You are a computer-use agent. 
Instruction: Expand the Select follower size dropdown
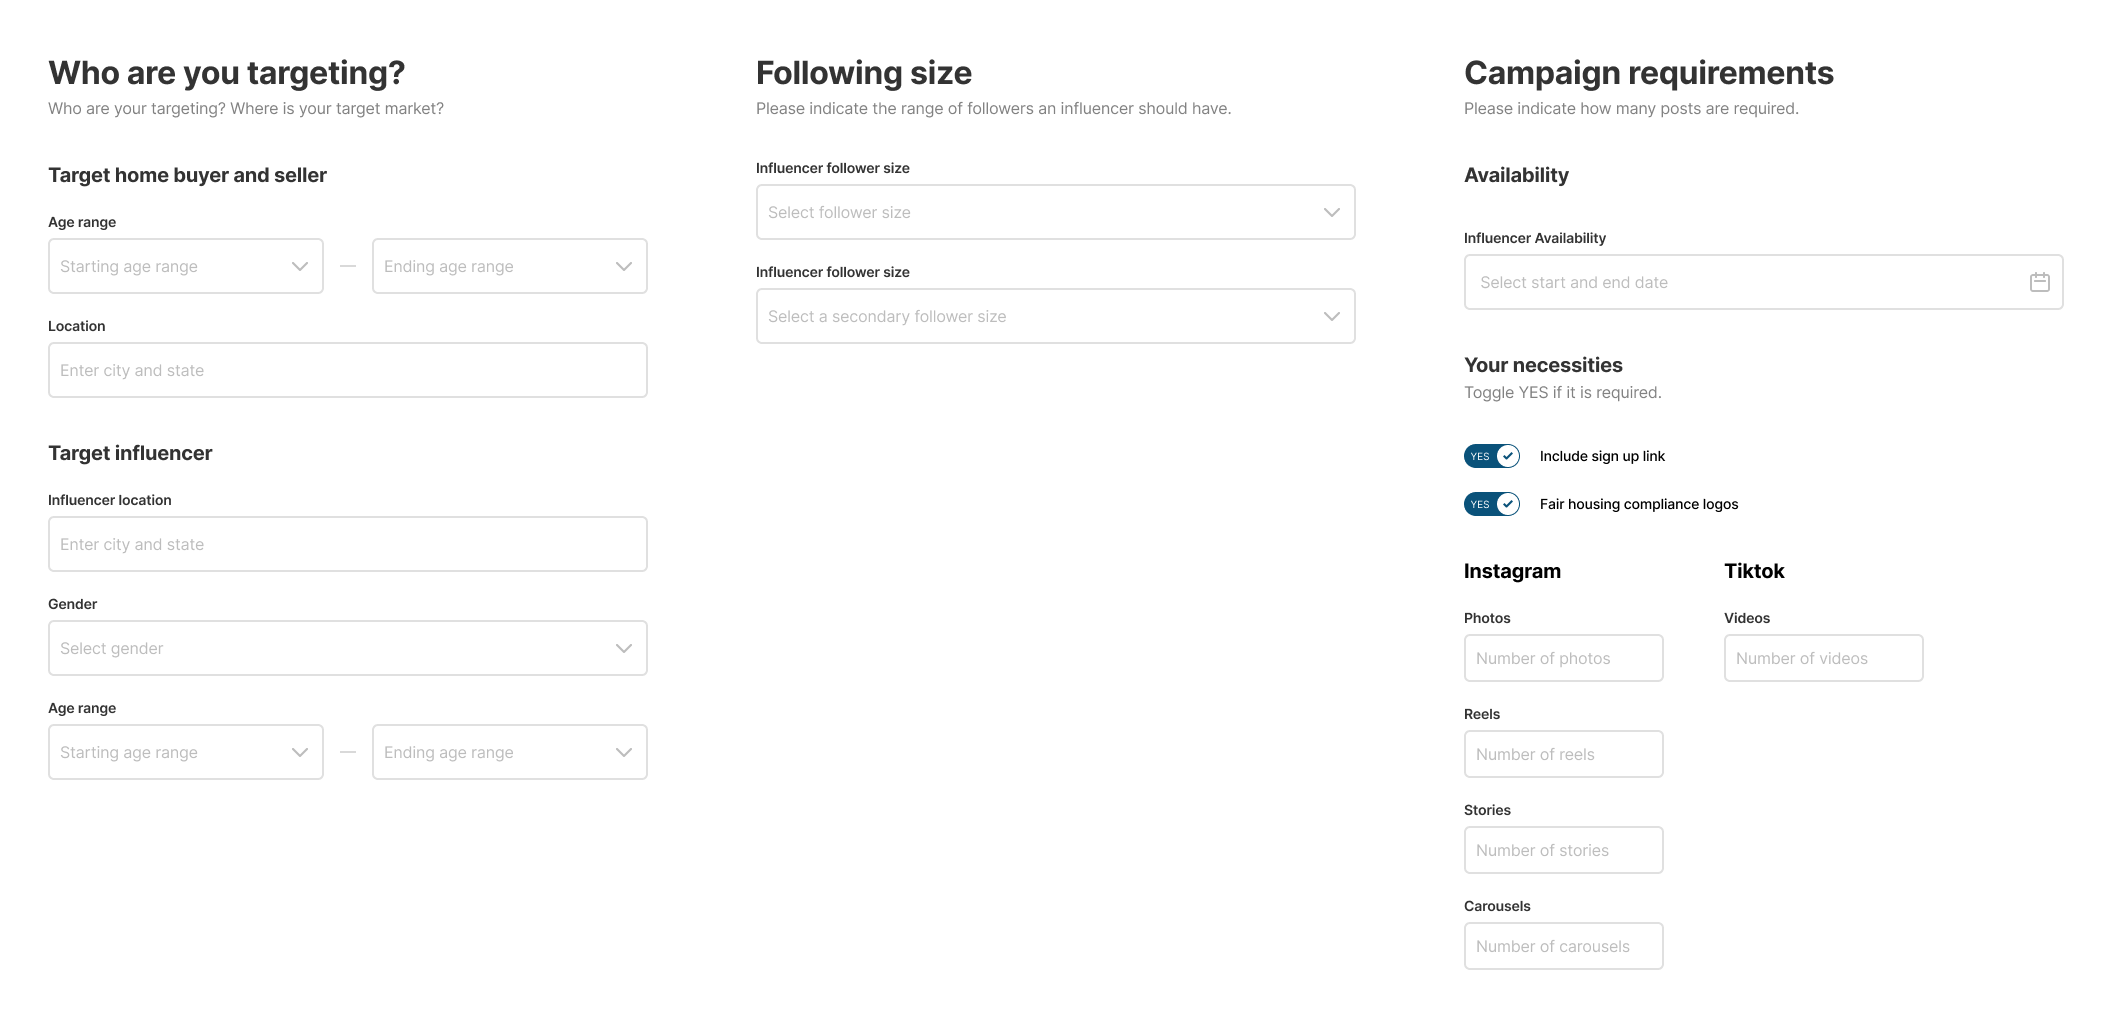click(1055, 212)
